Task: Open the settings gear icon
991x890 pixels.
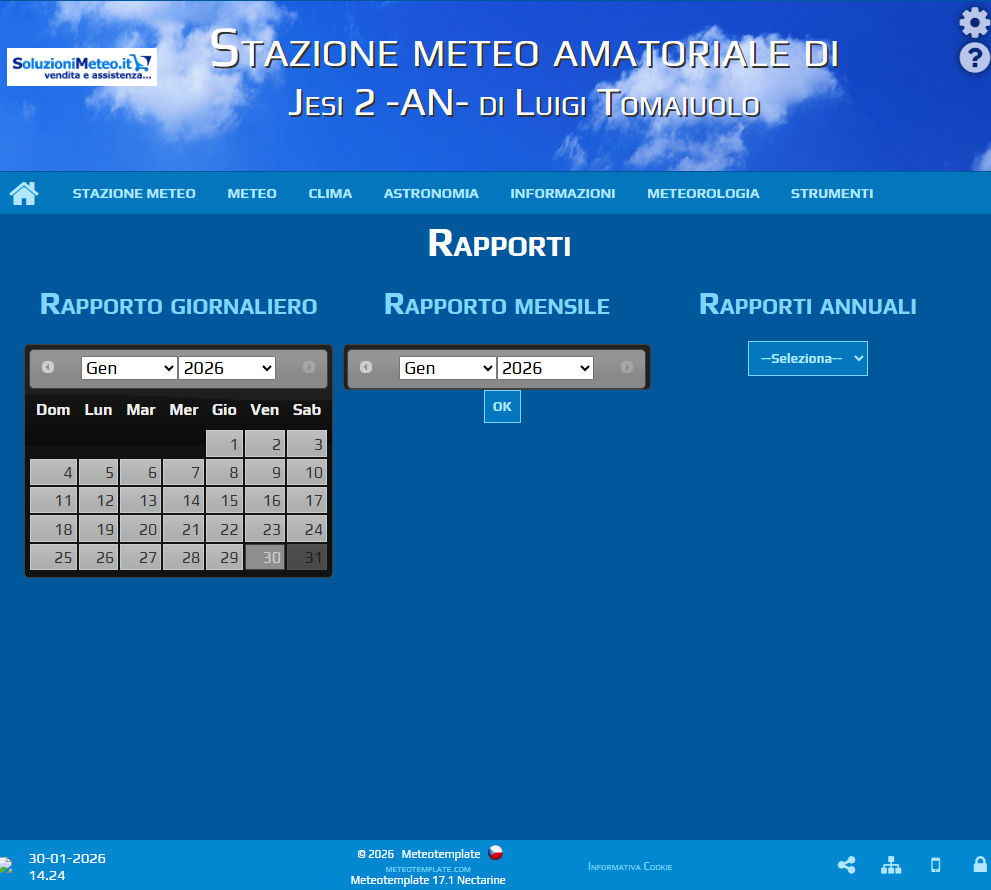Action: [x=974, y=22]
